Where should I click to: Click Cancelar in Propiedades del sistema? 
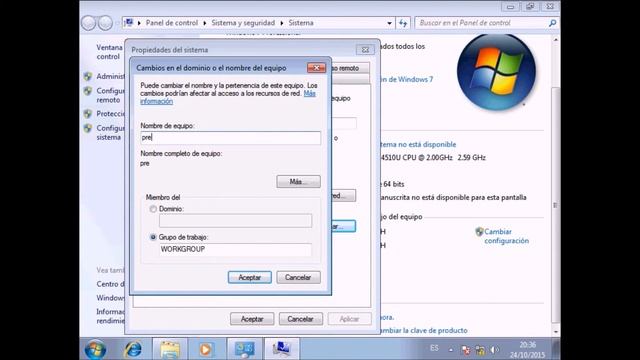(301, 319)
